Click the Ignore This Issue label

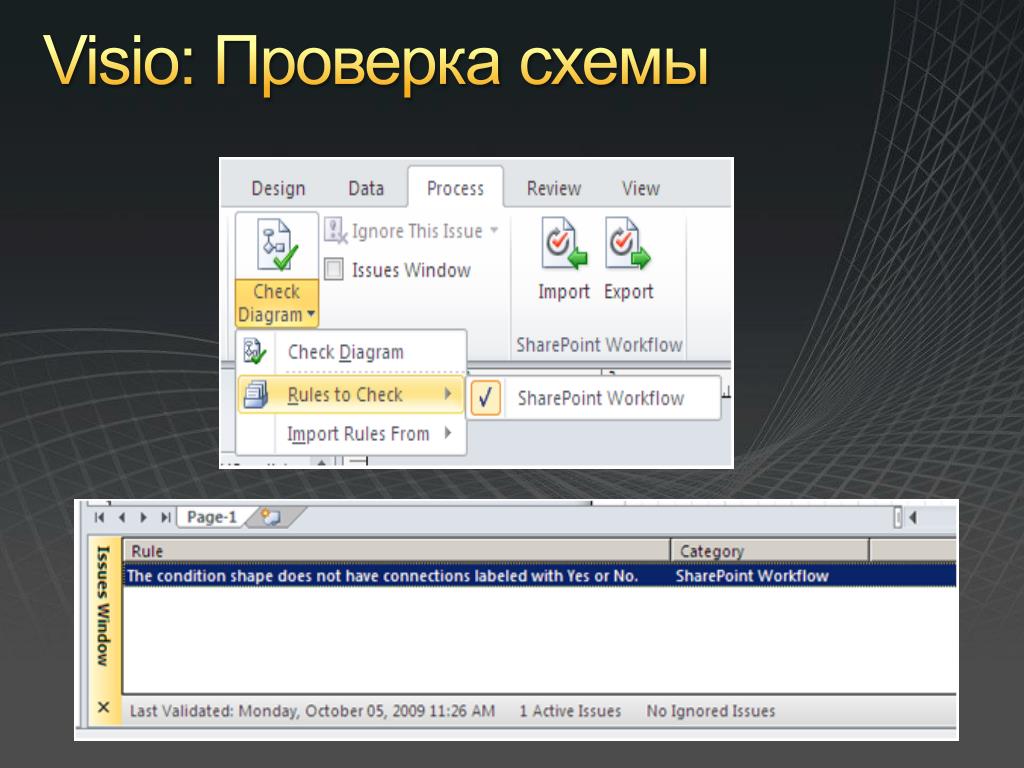[417, 231]
